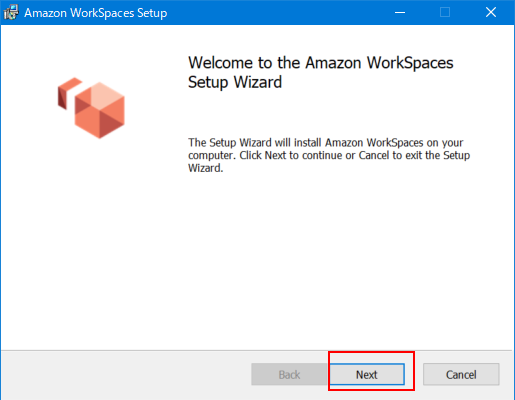Click the 'The Setup Wizard will install' description line
Image resolution: width=515 pixels, height=400 pixels.
[326, 143]
